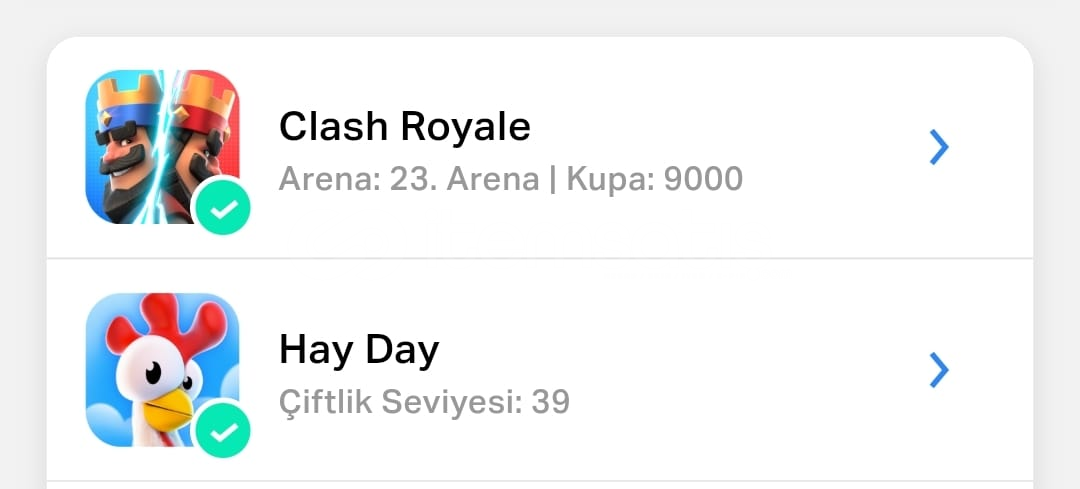Viewport: 1080px width, 489px height.
Task: Click the "Kupa: 9000" trophy count text
Action: coord(654,180)
